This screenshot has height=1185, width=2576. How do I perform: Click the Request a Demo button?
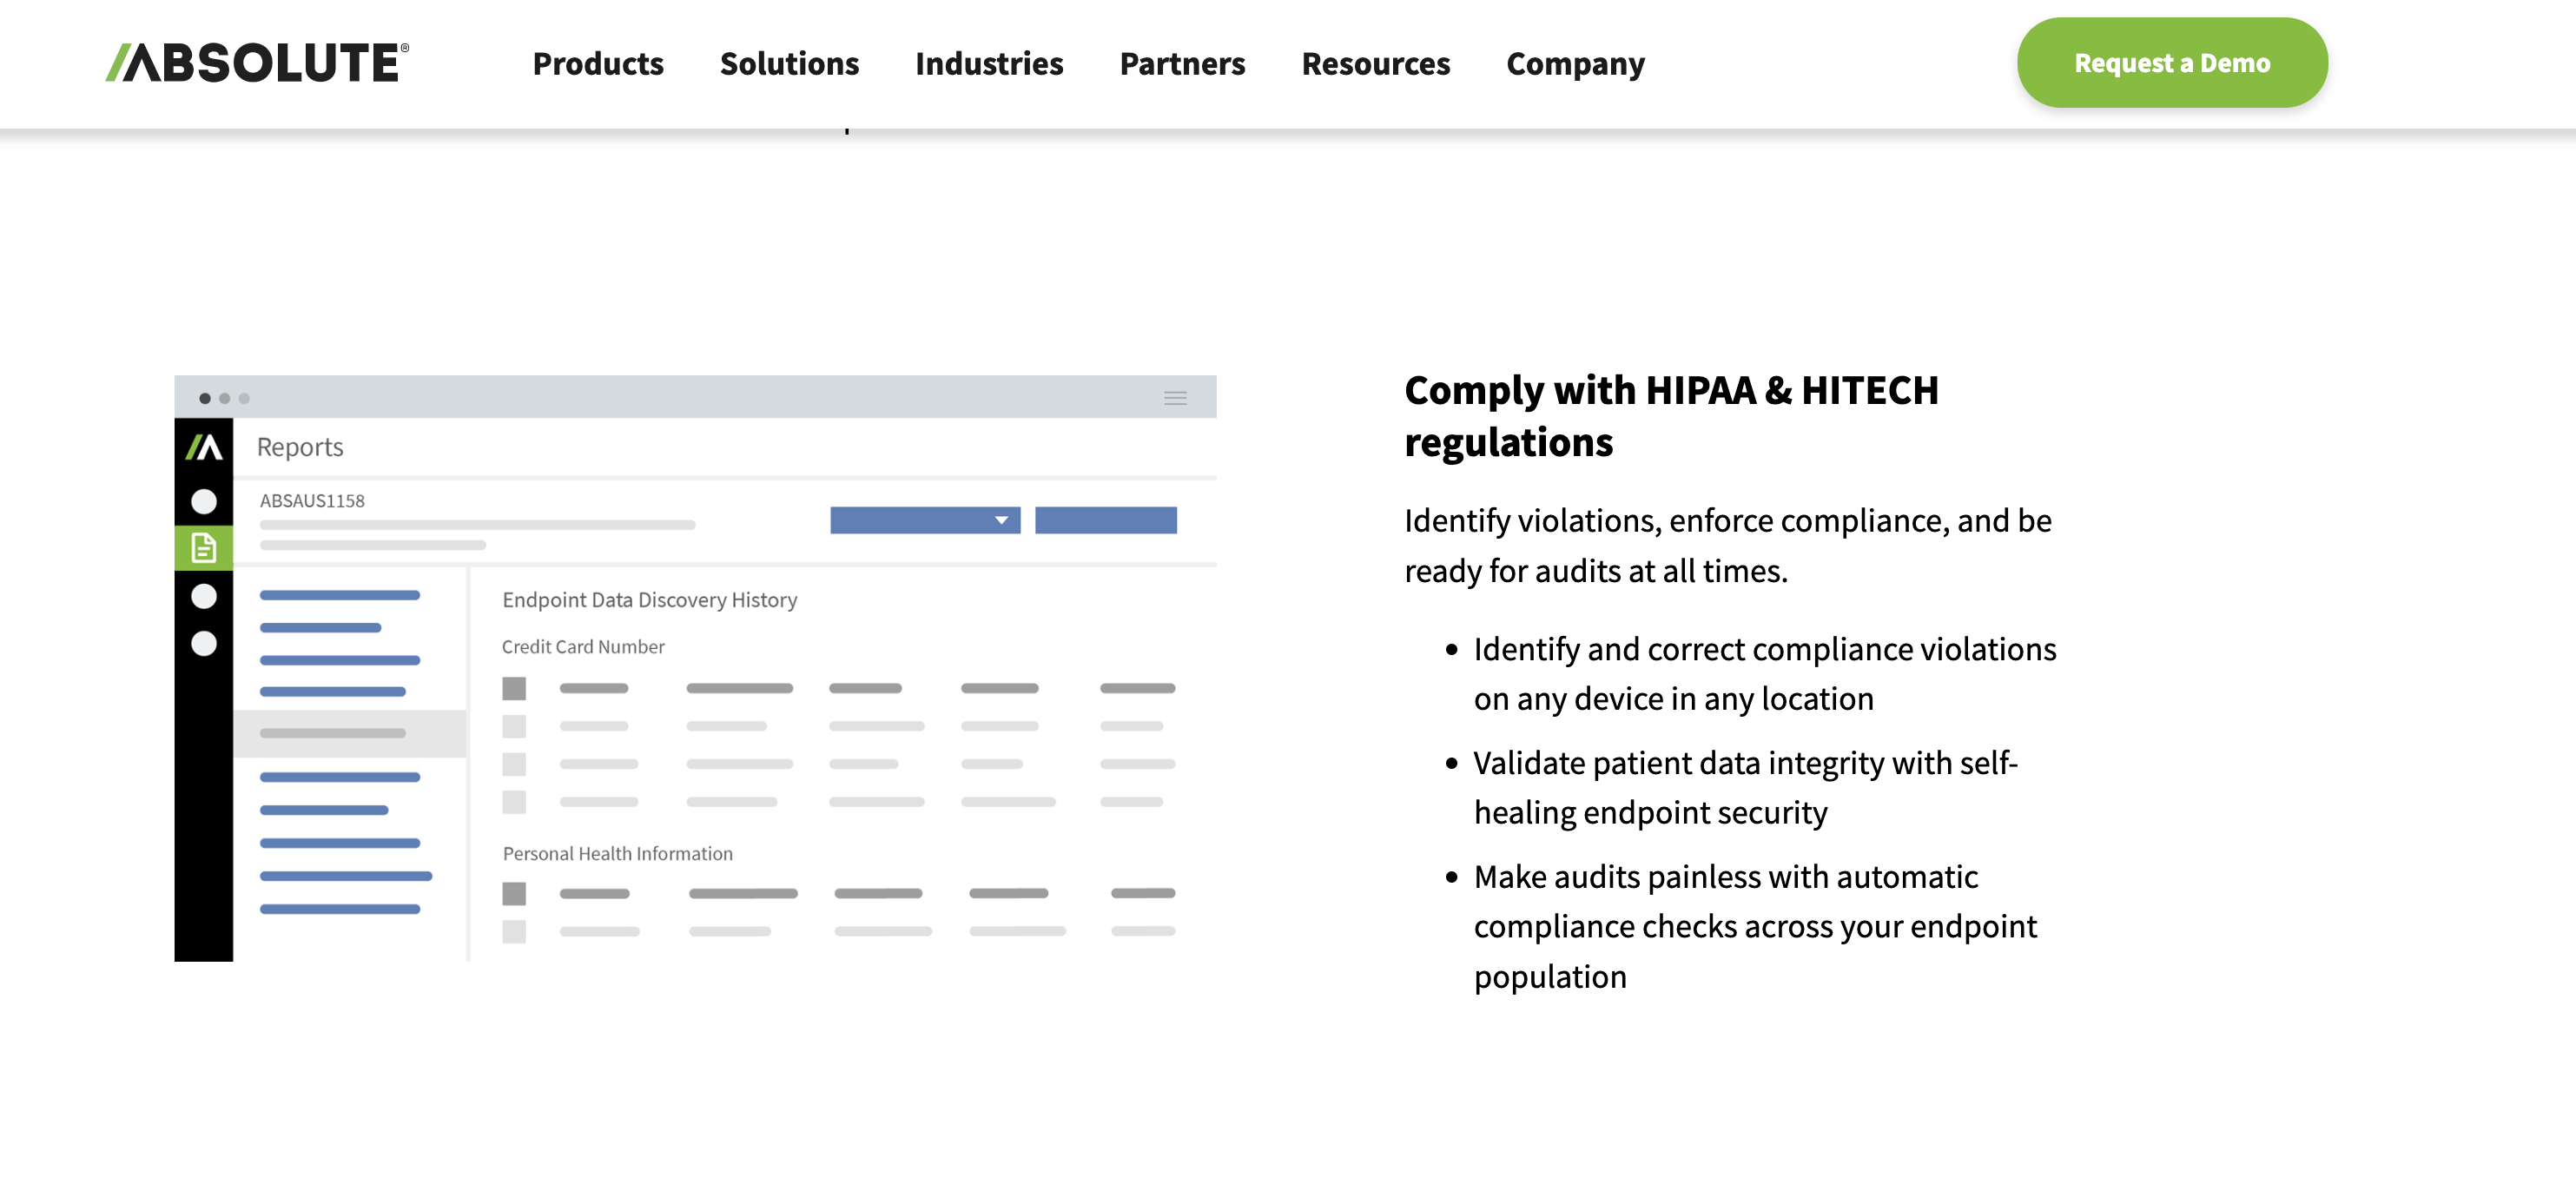(x=2172, y=62)
